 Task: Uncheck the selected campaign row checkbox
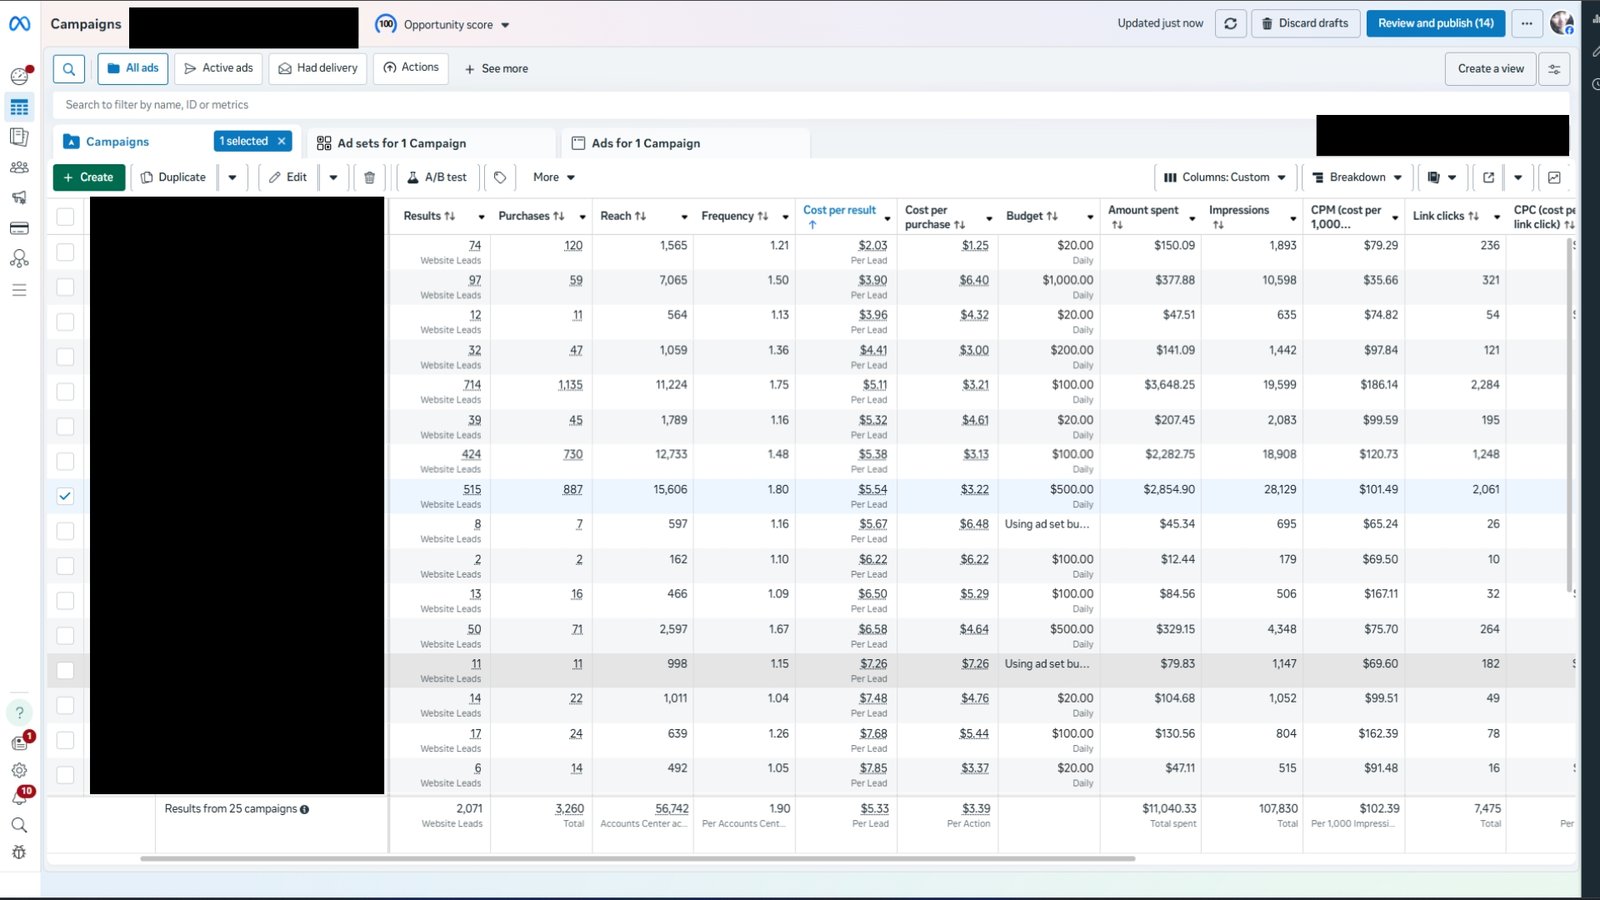pos(65,496)
